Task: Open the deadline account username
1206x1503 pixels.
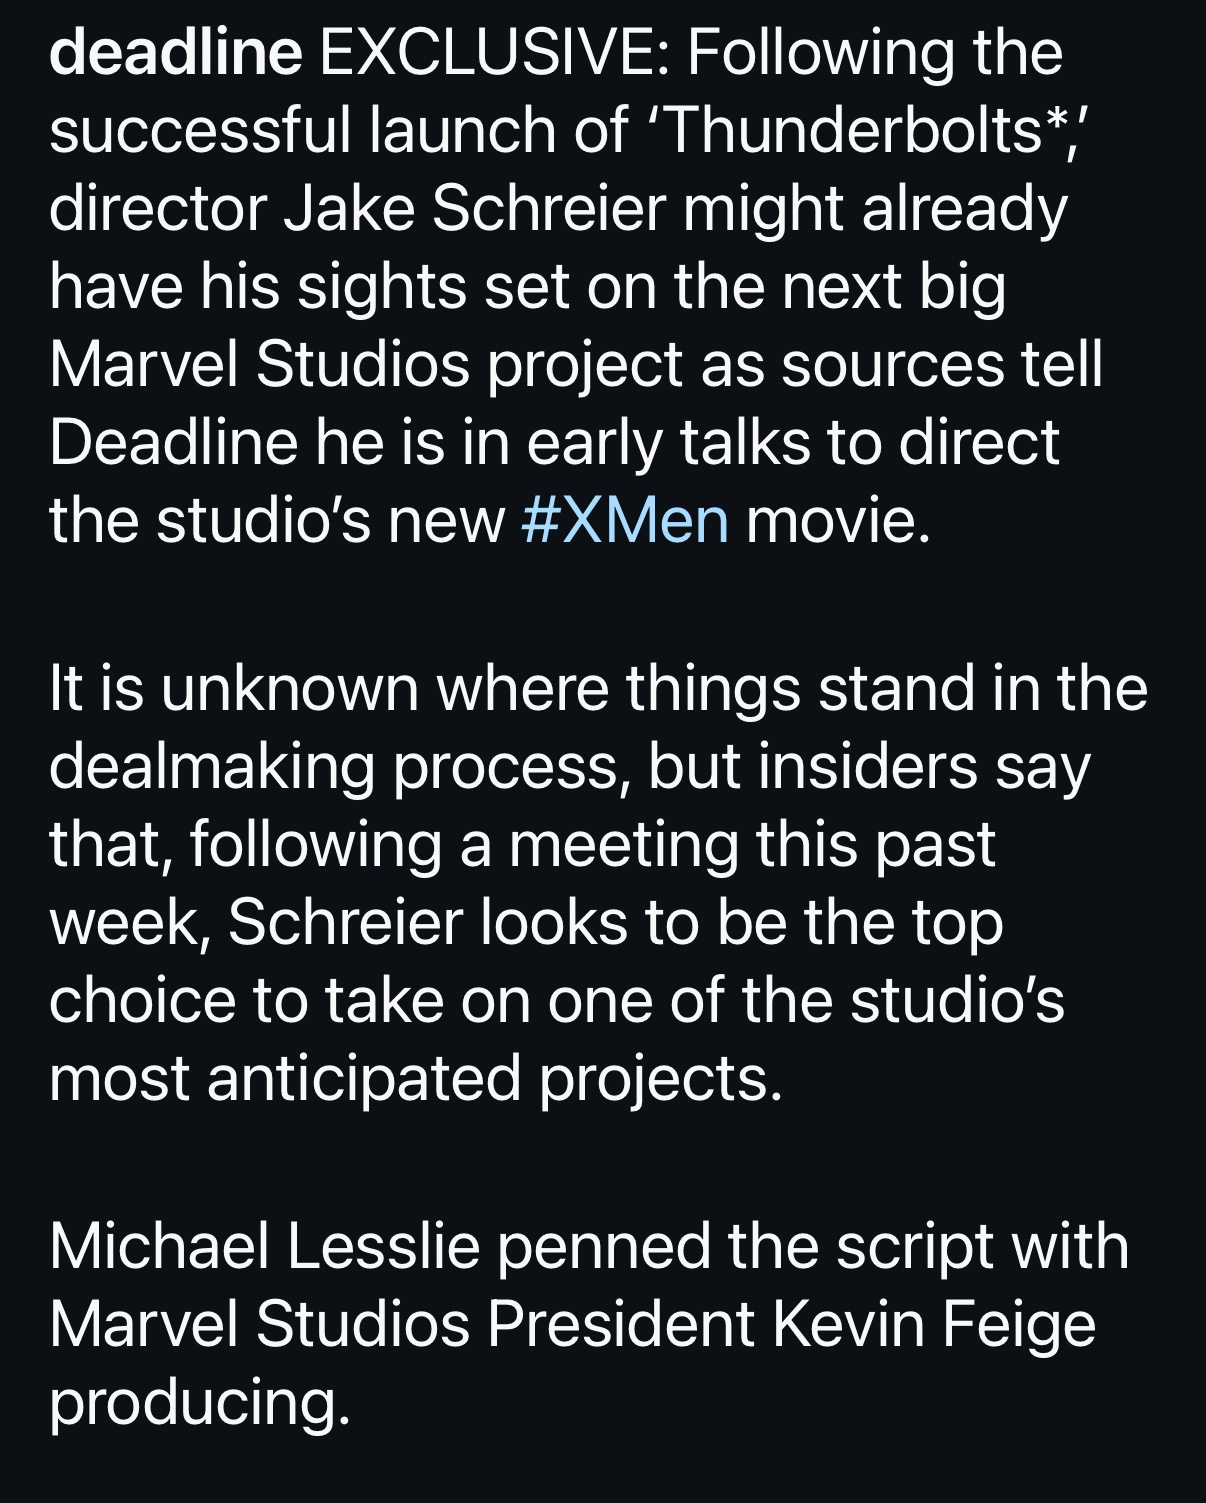Action: [x=175, y=52]
